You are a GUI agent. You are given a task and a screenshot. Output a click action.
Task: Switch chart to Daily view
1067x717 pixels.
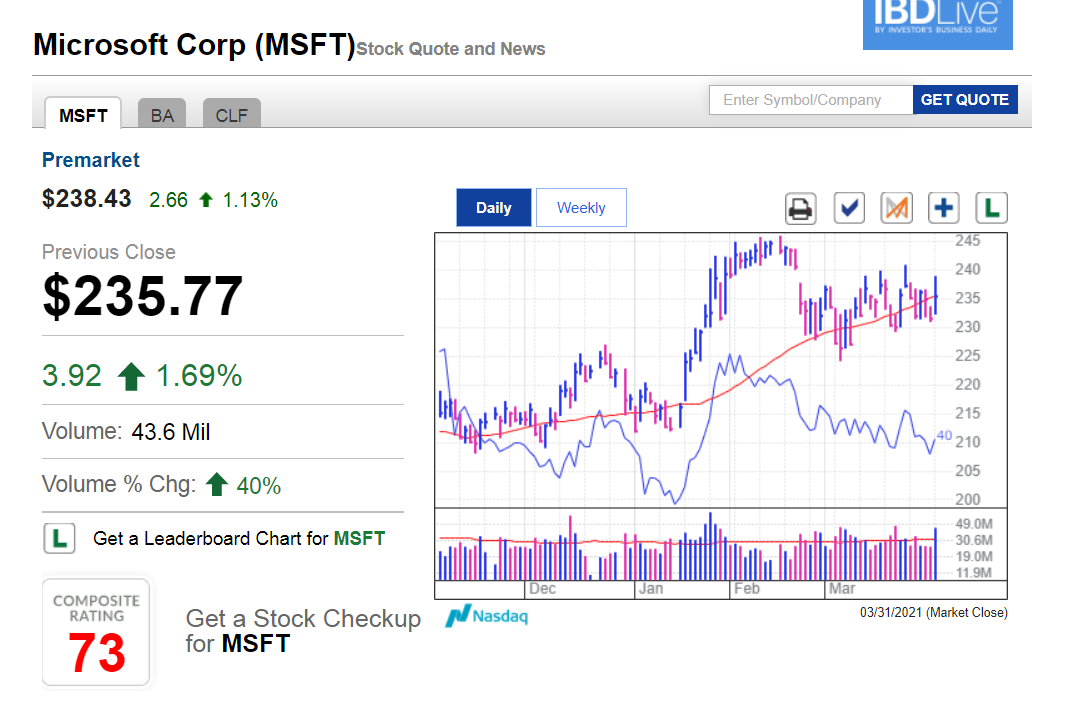(x=494, y=208)
